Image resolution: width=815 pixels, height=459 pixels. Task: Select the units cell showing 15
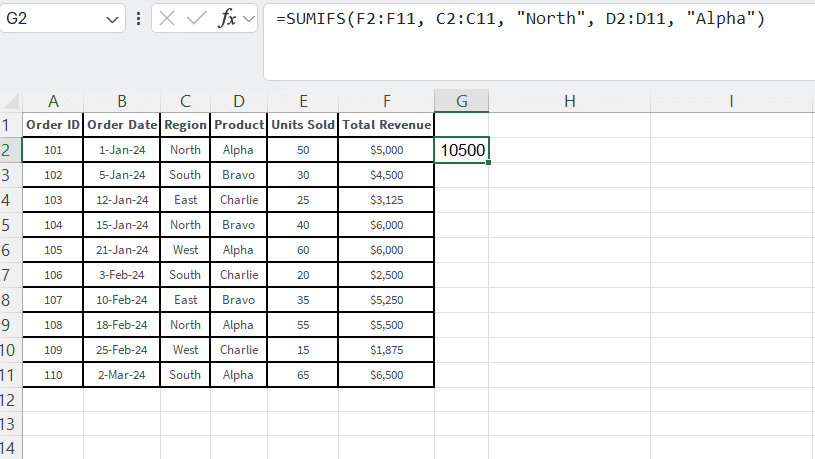[x=303, y=350]
